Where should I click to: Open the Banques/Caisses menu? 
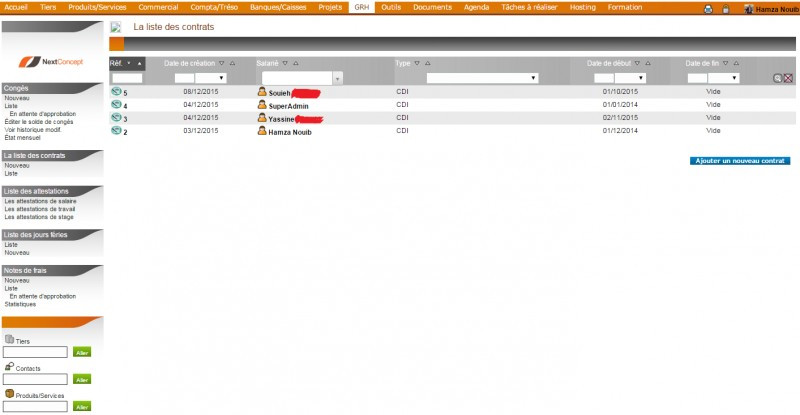pos(278,7)
